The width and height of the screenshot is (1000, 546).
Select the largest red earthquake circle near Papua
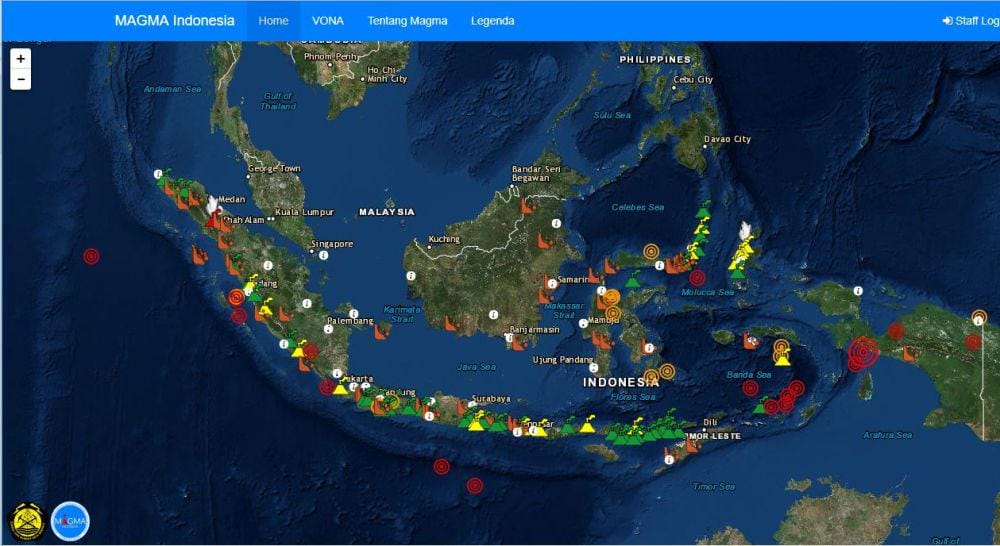point(863,351)
